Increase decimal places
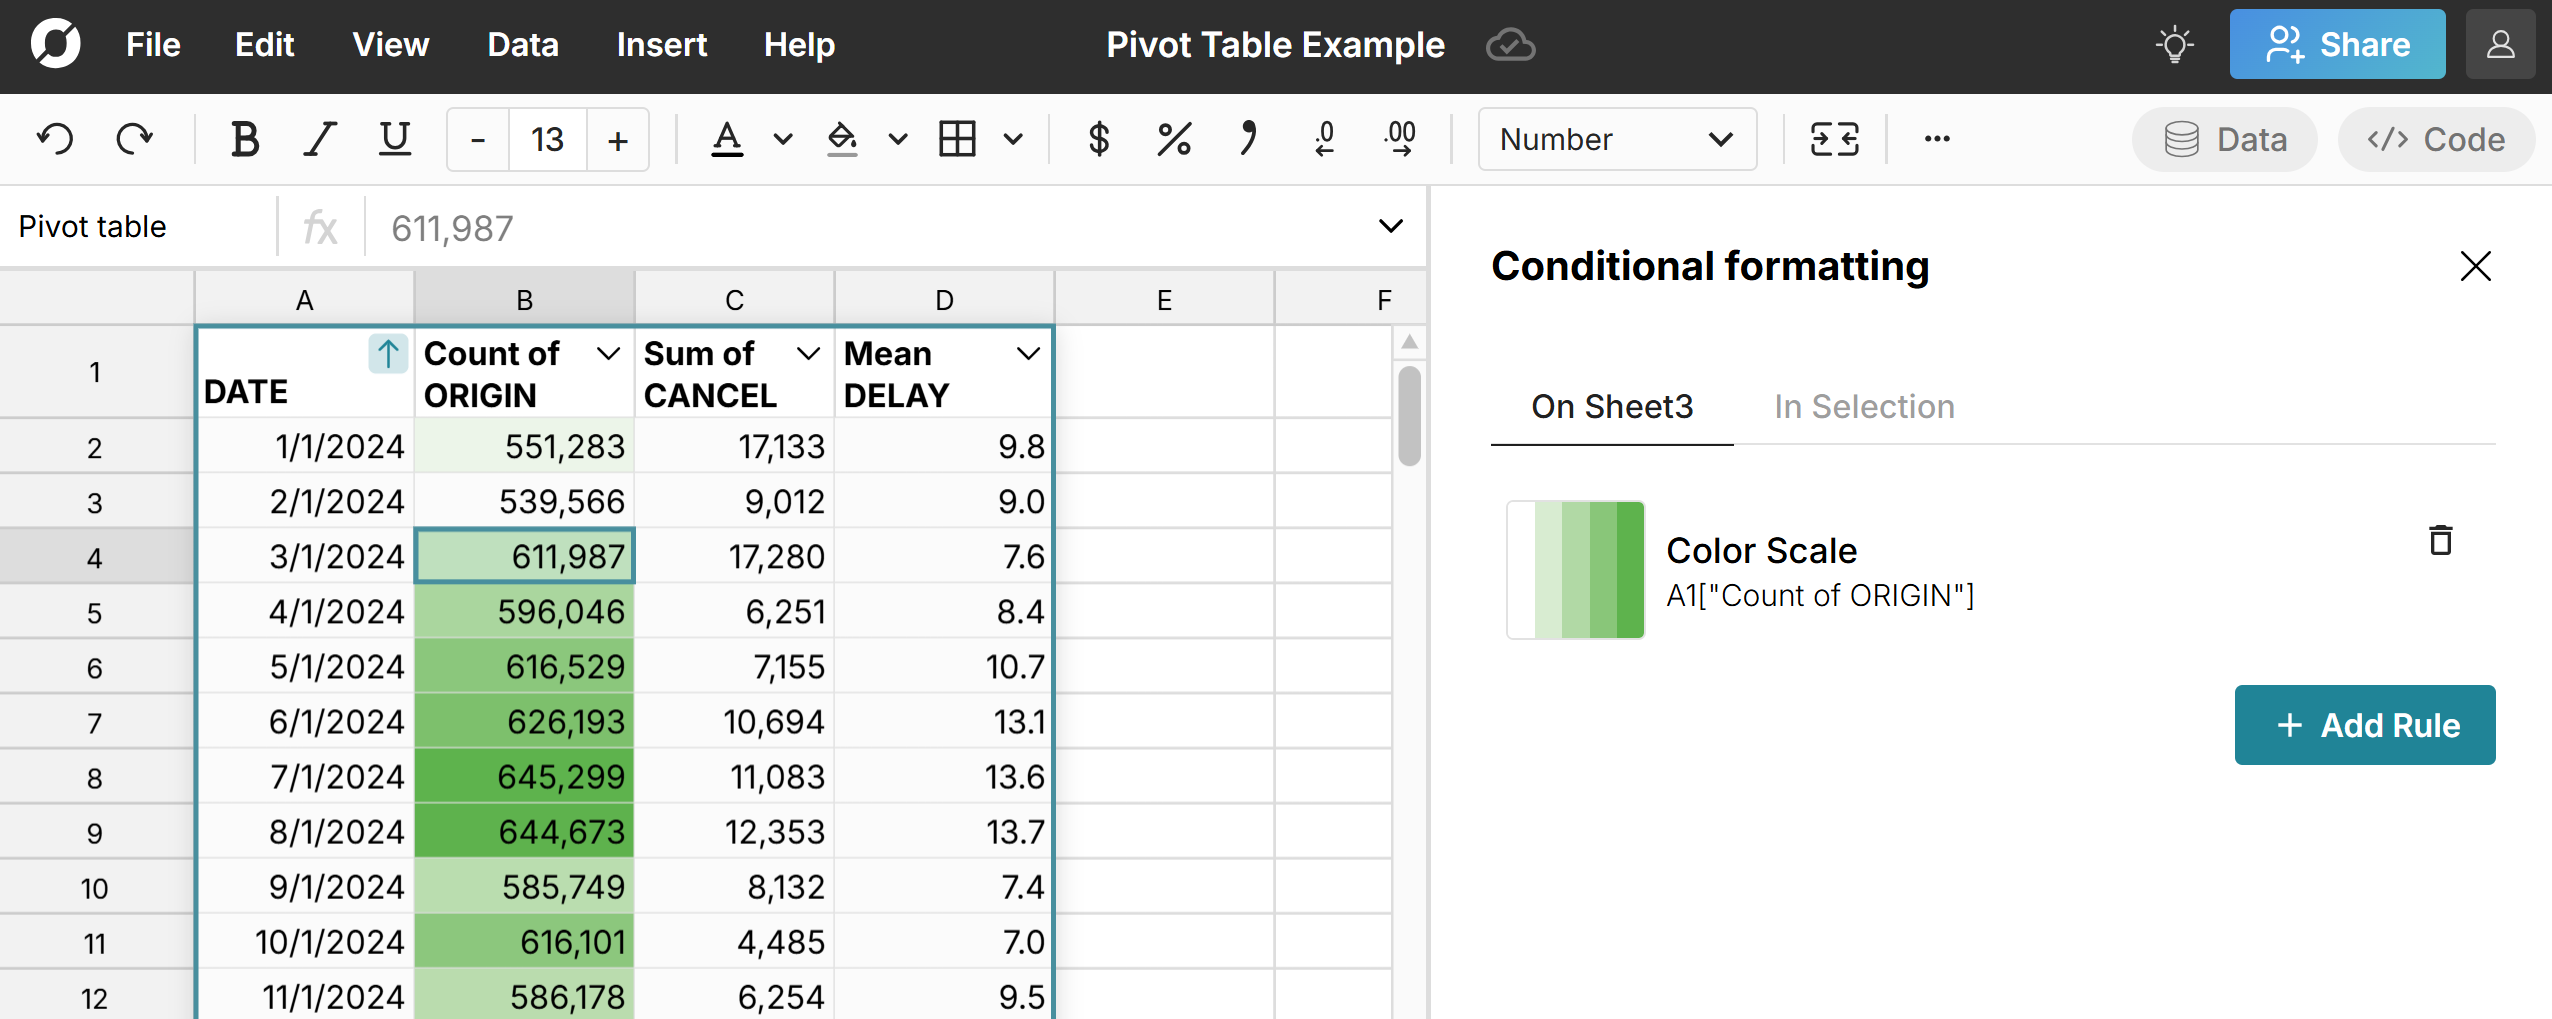 click(1399, 139)
